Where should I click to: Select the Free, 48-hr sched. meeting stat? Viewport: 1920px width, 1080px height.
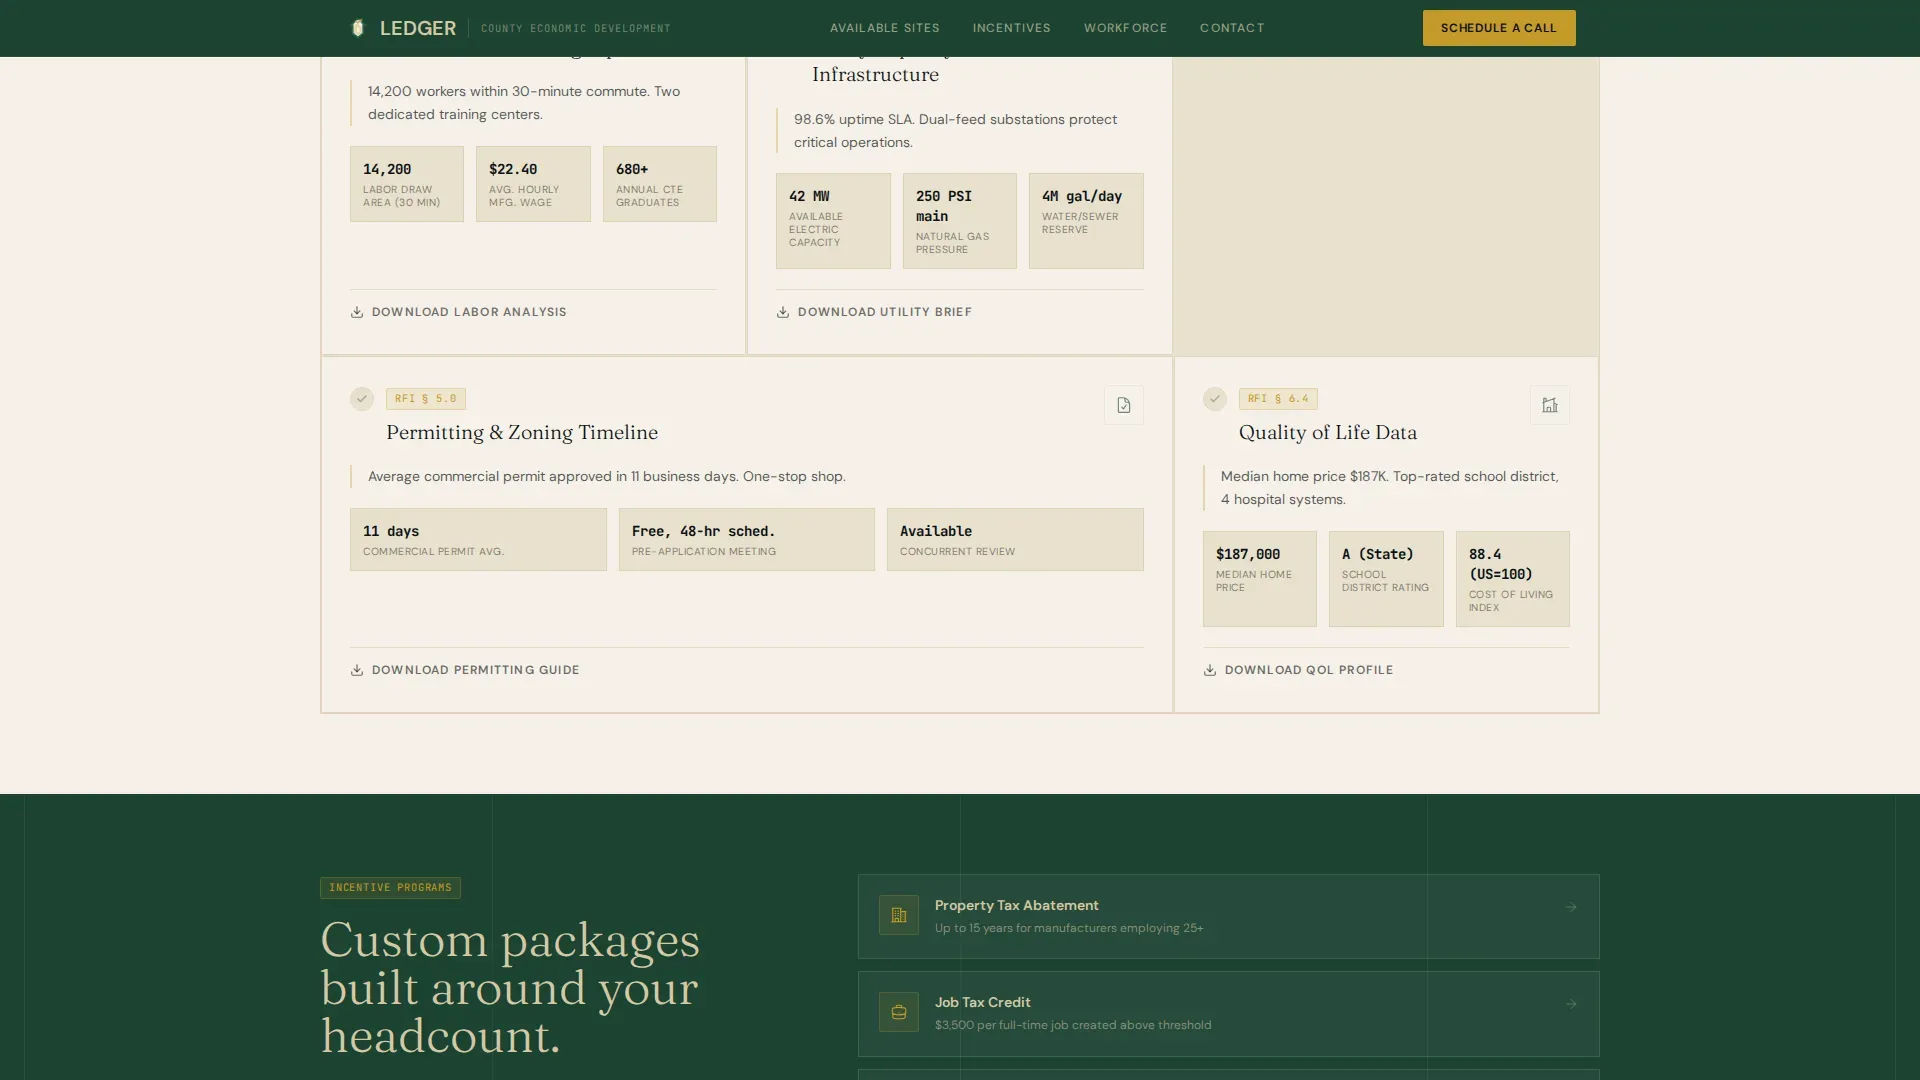(x=747, y=539)
